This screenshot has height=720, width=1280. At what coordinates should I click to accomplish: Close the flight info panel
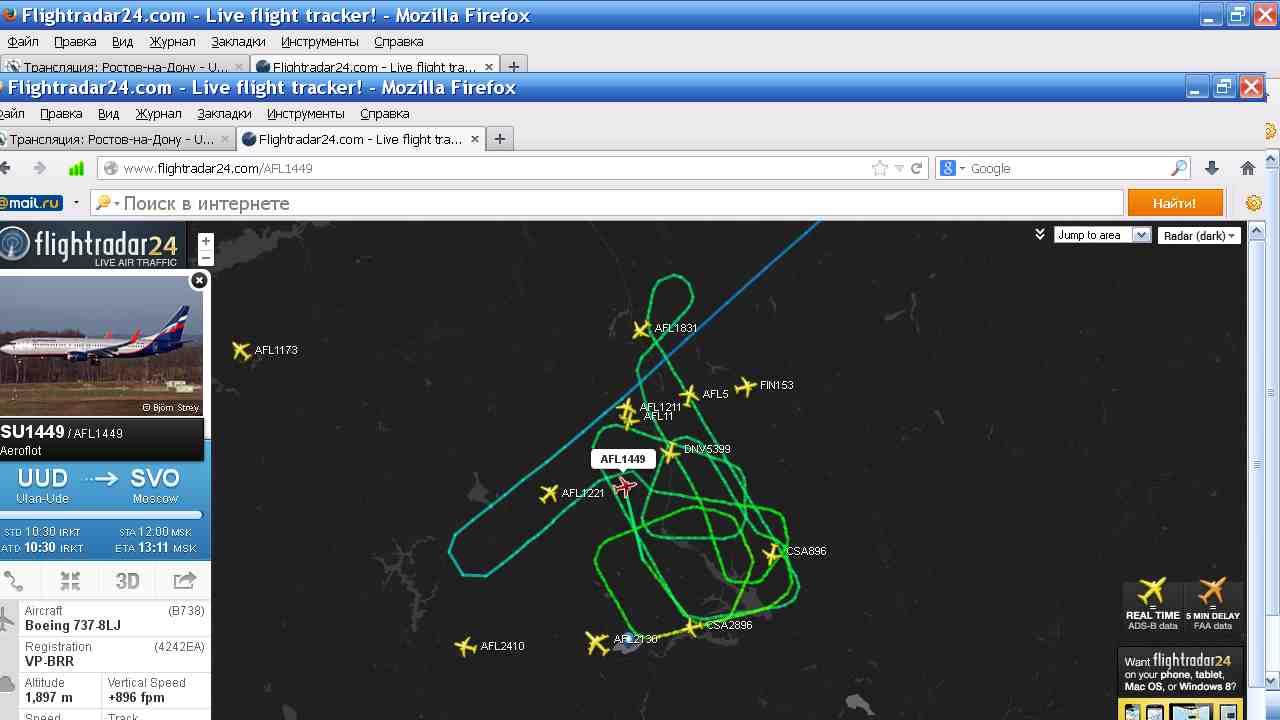pos(199,280)
